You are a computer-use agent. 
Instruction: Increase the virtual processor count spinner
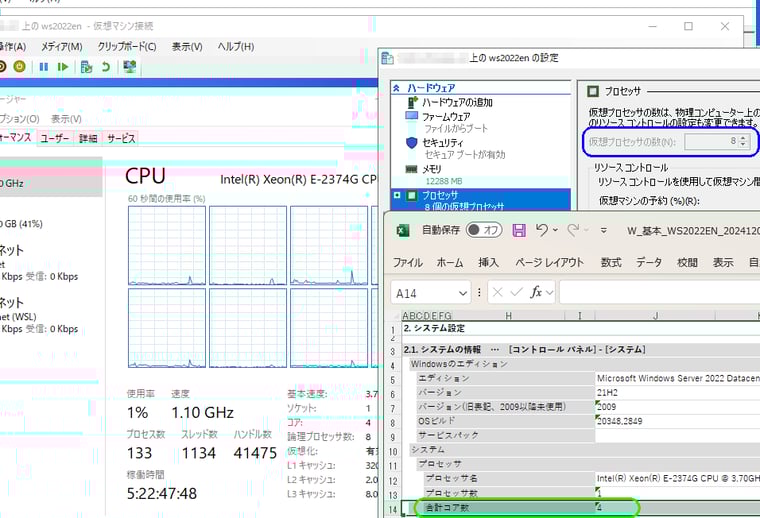tap(743, 138)
